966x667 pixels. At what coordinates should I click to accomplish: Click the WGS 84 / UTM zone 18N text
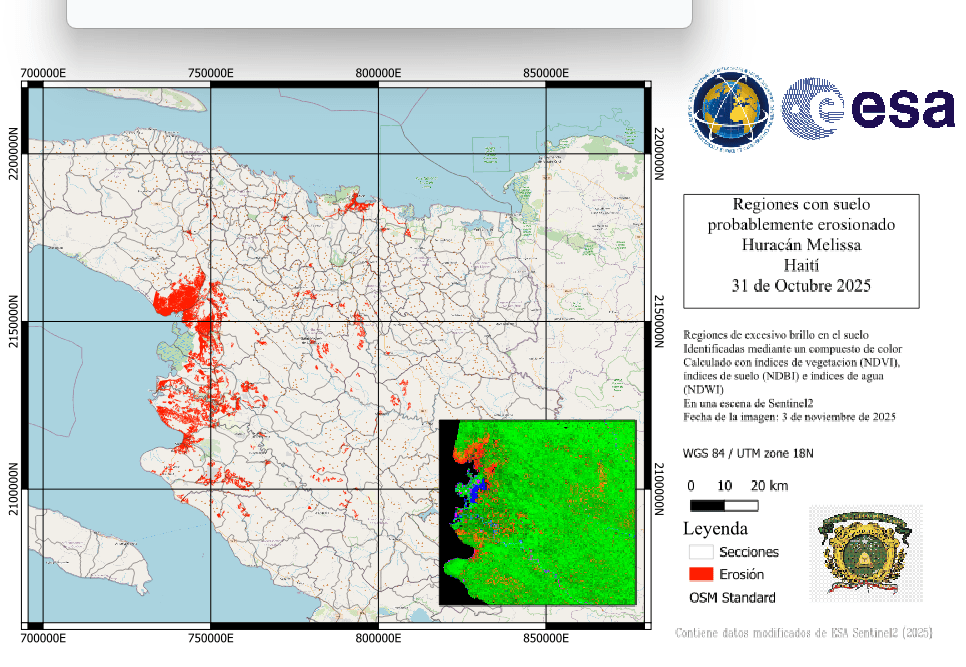(748, 453)
